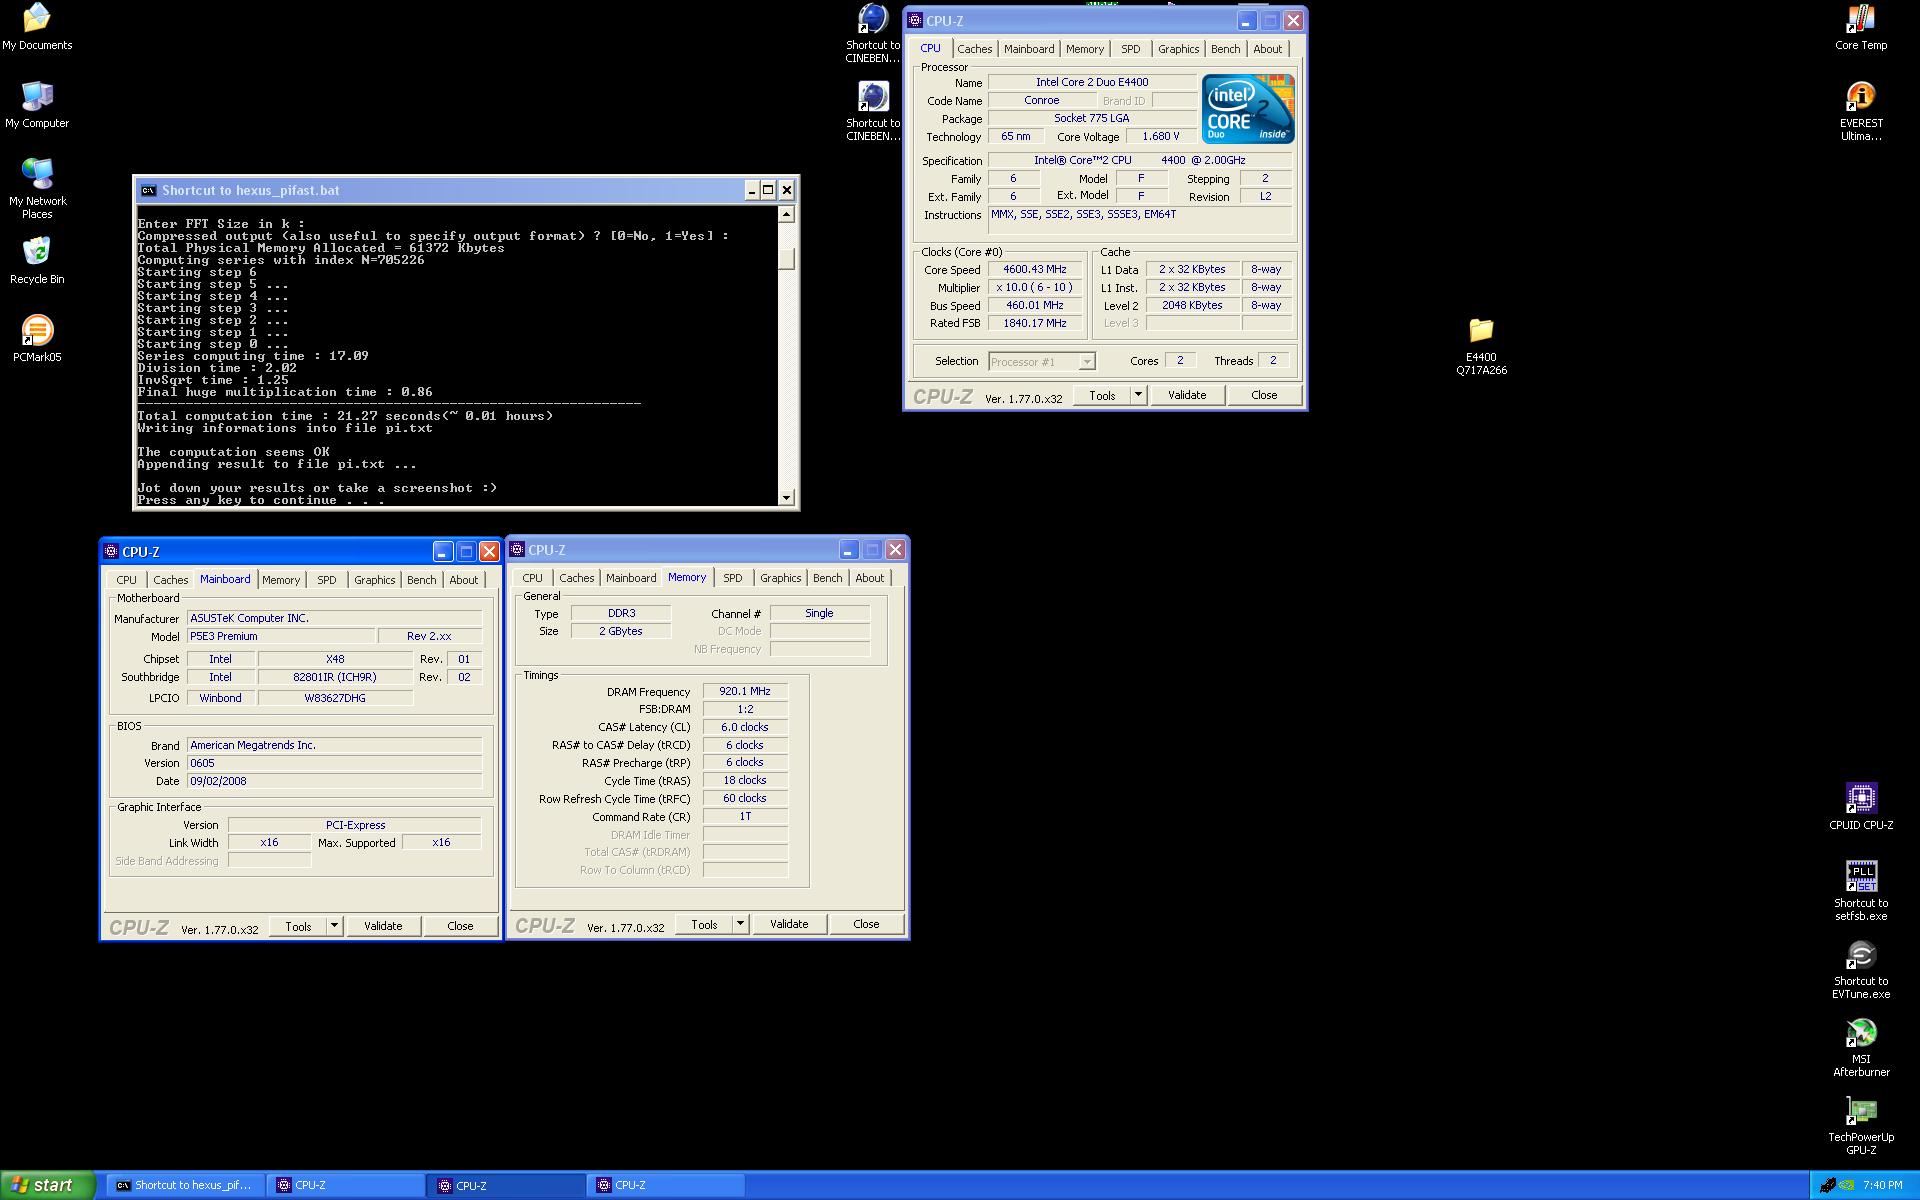
Task: Switch to first CPU-Z taskbar button
Action: [x=346, y=1185]
